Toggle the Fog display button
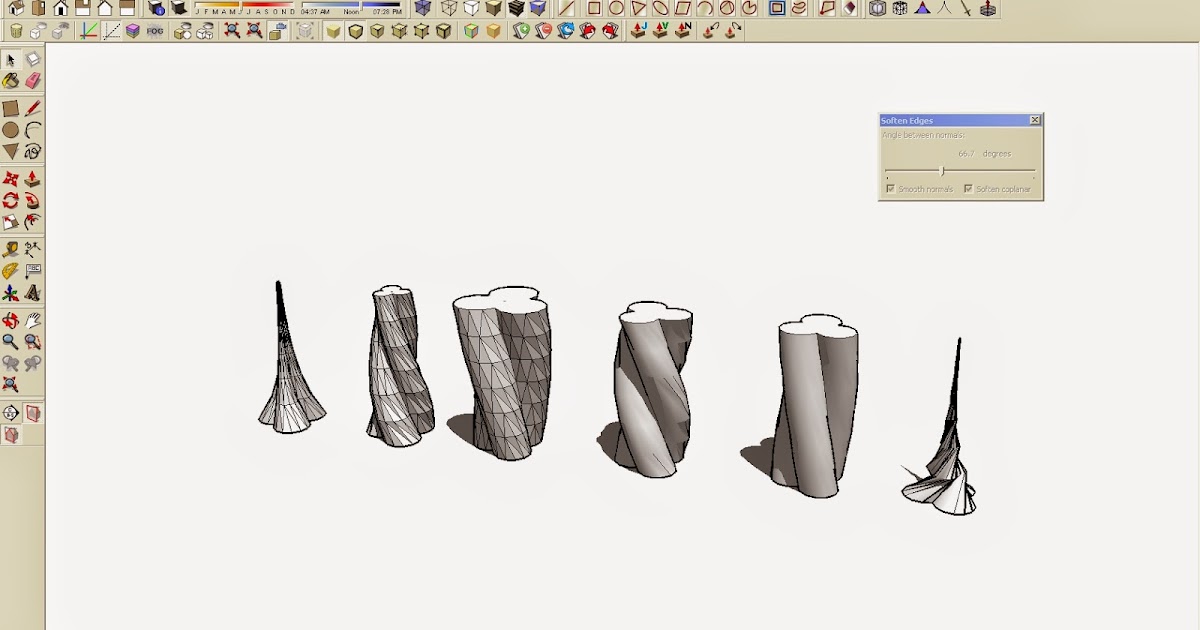 click(x=155, y=31)
